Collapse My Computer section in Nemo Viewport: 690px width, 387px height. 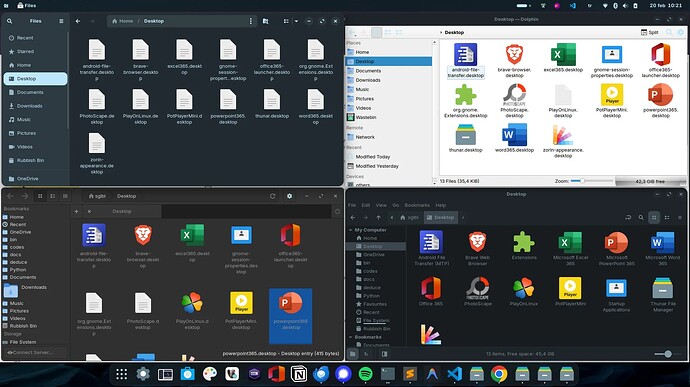pyautogui.click(x=351, y=230)
